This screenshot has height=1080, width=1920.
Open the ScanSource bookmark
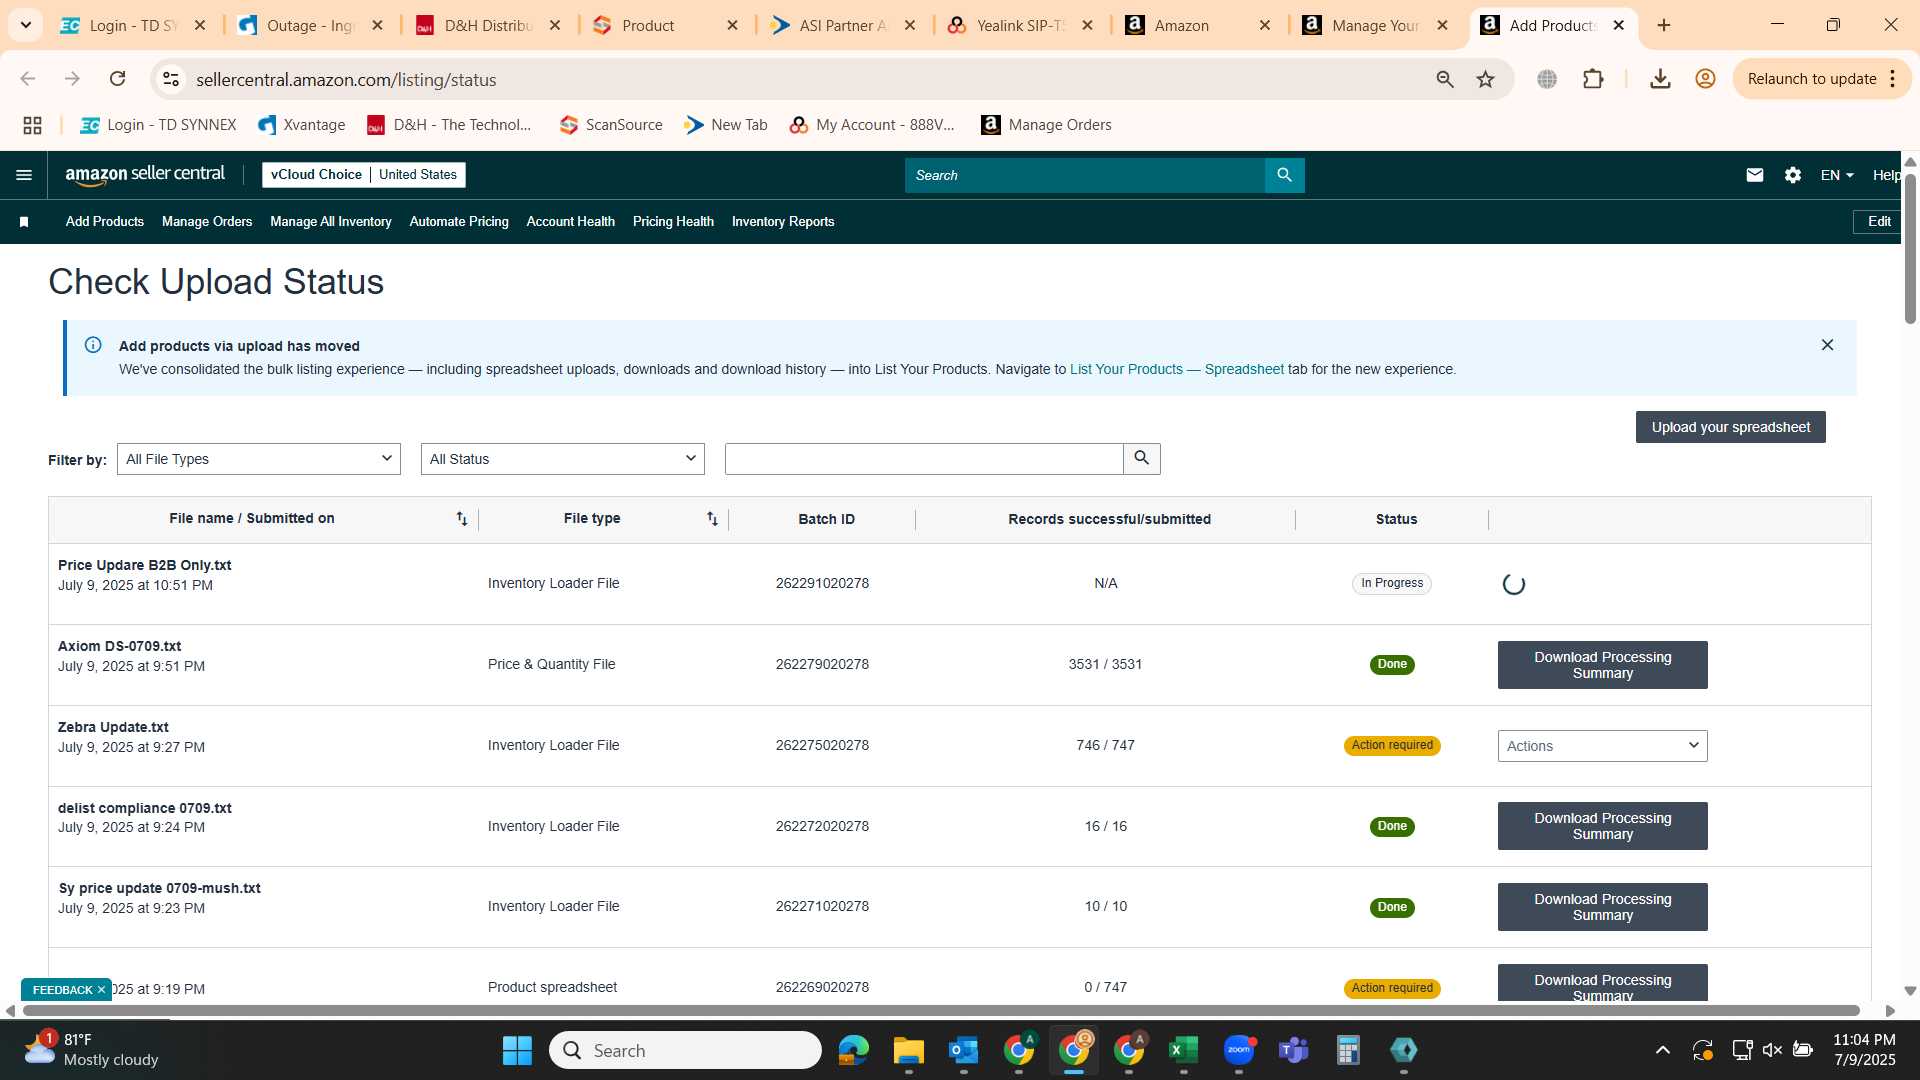coord(611,125)
